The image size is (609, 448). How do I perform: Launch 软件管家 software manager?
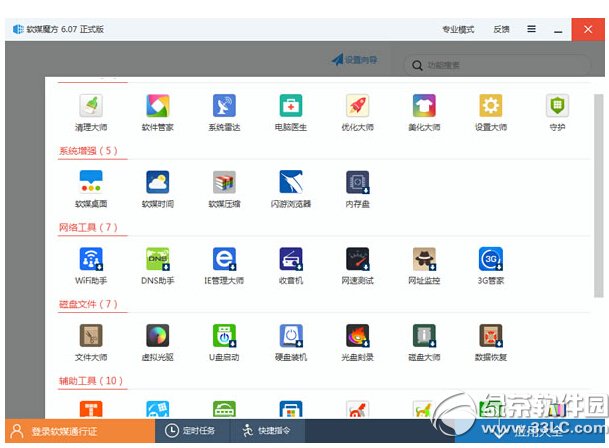tap(158, 107)
